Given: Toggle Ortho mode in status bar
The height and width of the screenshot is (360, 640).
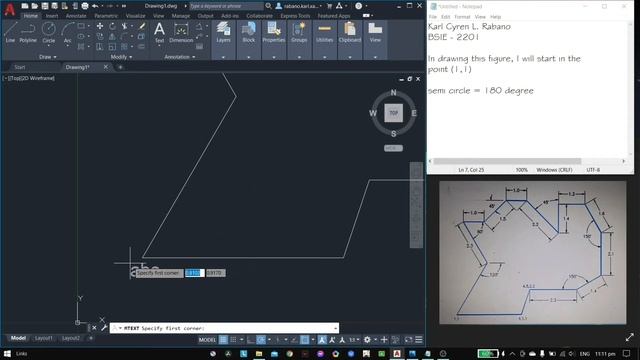Looking at the screenshot, I should tap(251, 340).
